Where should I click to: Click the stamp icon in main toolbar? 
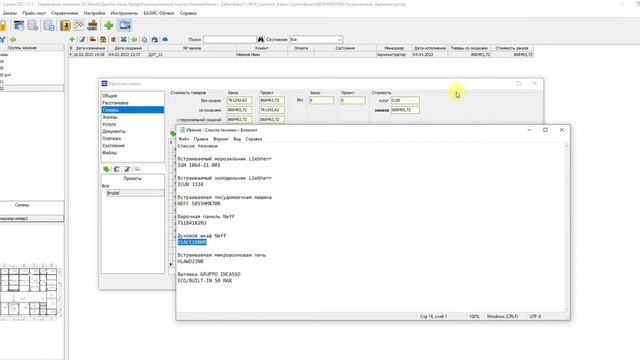(x=93, y=26)
